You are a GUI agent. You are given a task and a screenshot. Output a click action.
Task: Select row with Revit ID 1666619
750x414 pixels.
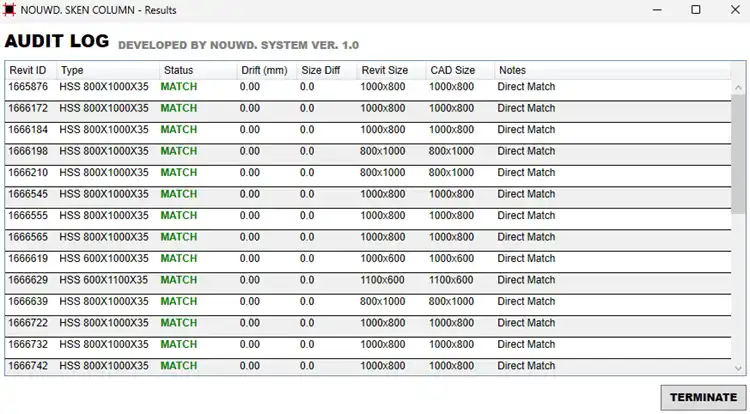pos(368,261)
